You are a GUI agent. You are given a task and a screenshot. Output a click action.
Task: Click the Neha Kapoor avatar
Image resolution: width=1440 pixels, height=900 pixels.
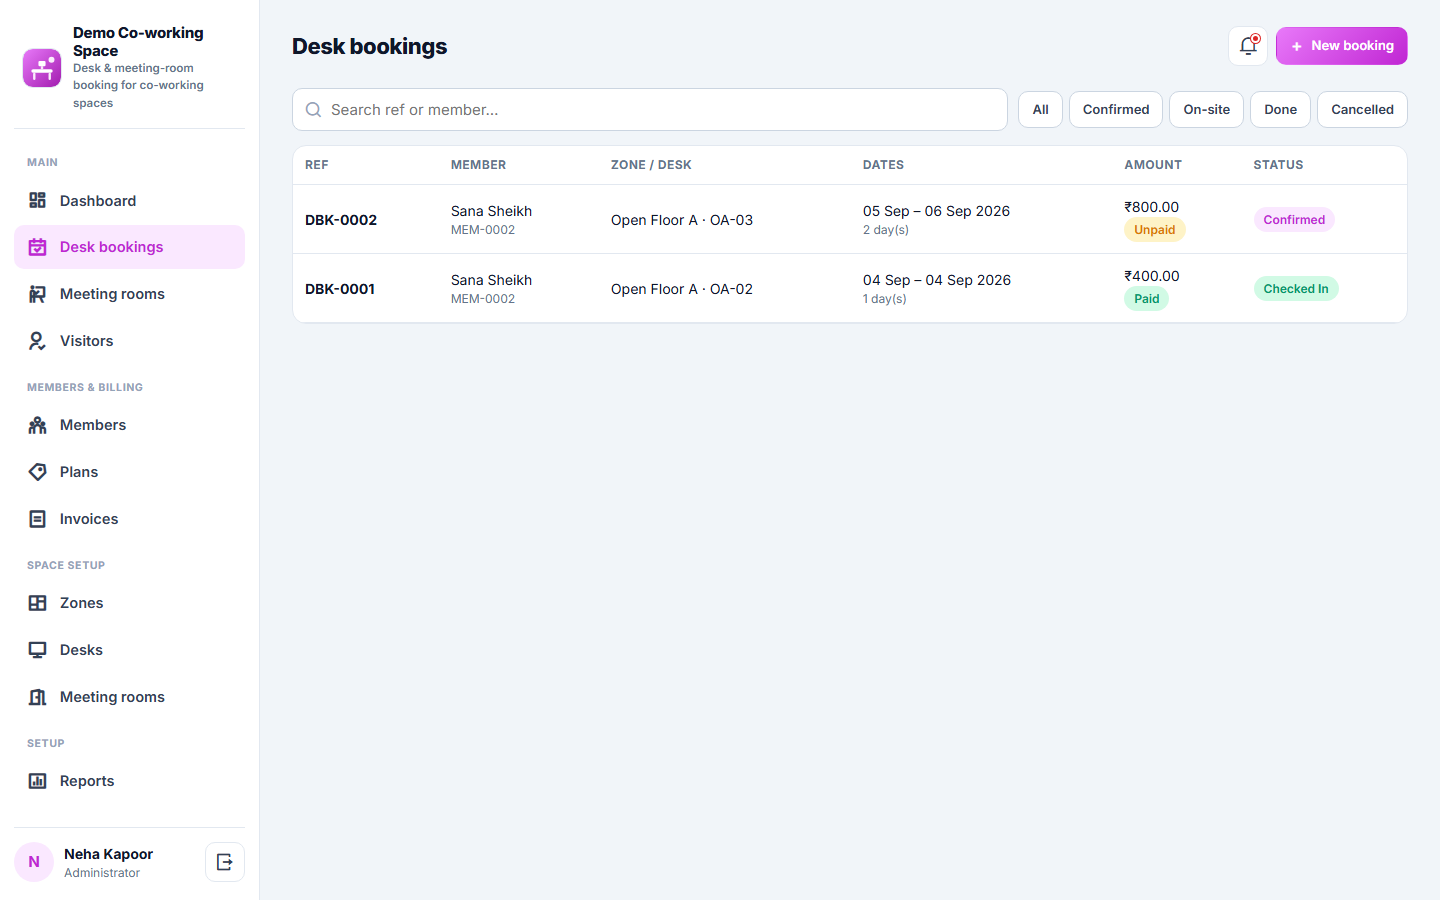[x=34, y=862]
